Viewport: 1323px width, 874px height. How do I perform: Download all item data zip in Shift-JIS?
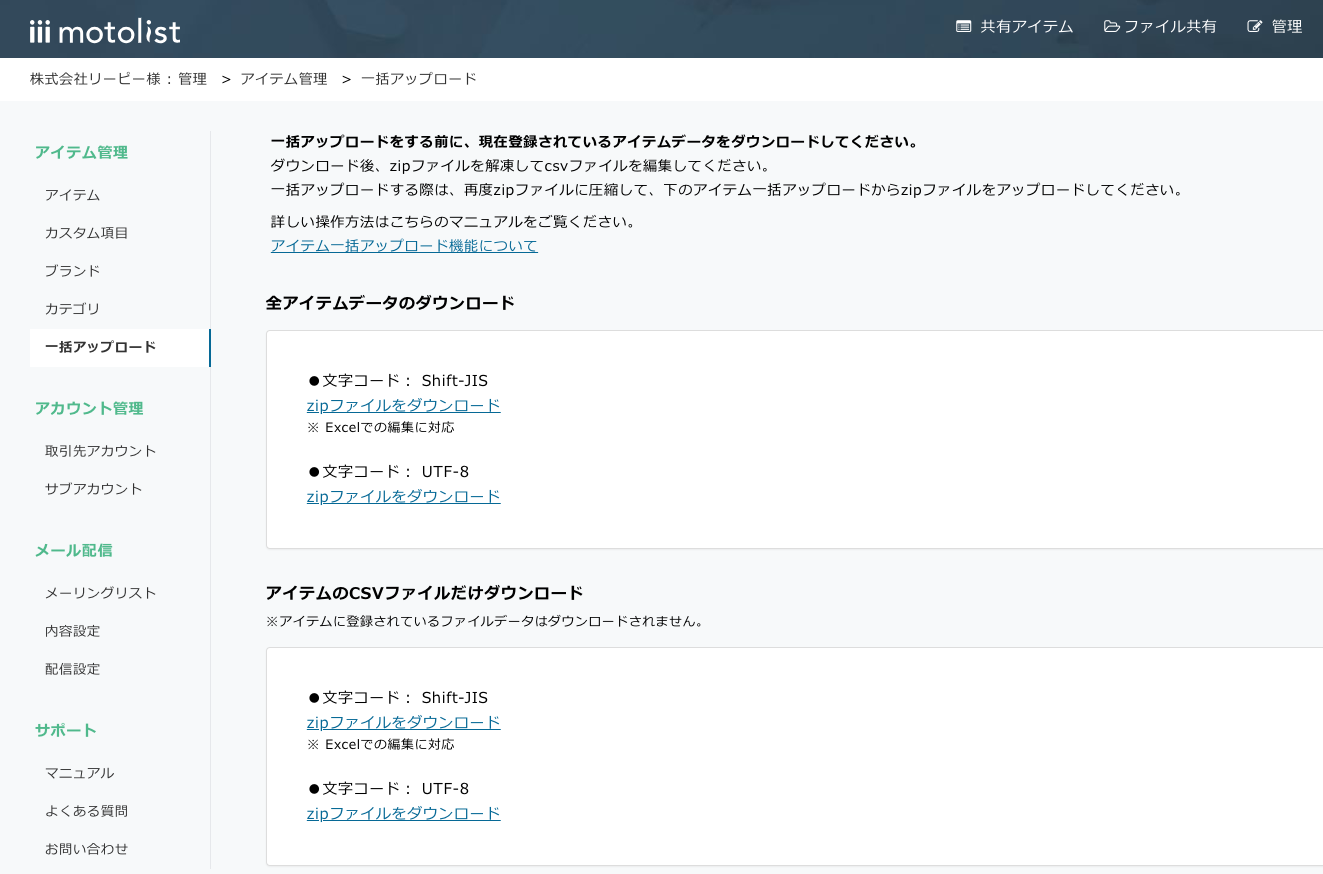(403, 406)
